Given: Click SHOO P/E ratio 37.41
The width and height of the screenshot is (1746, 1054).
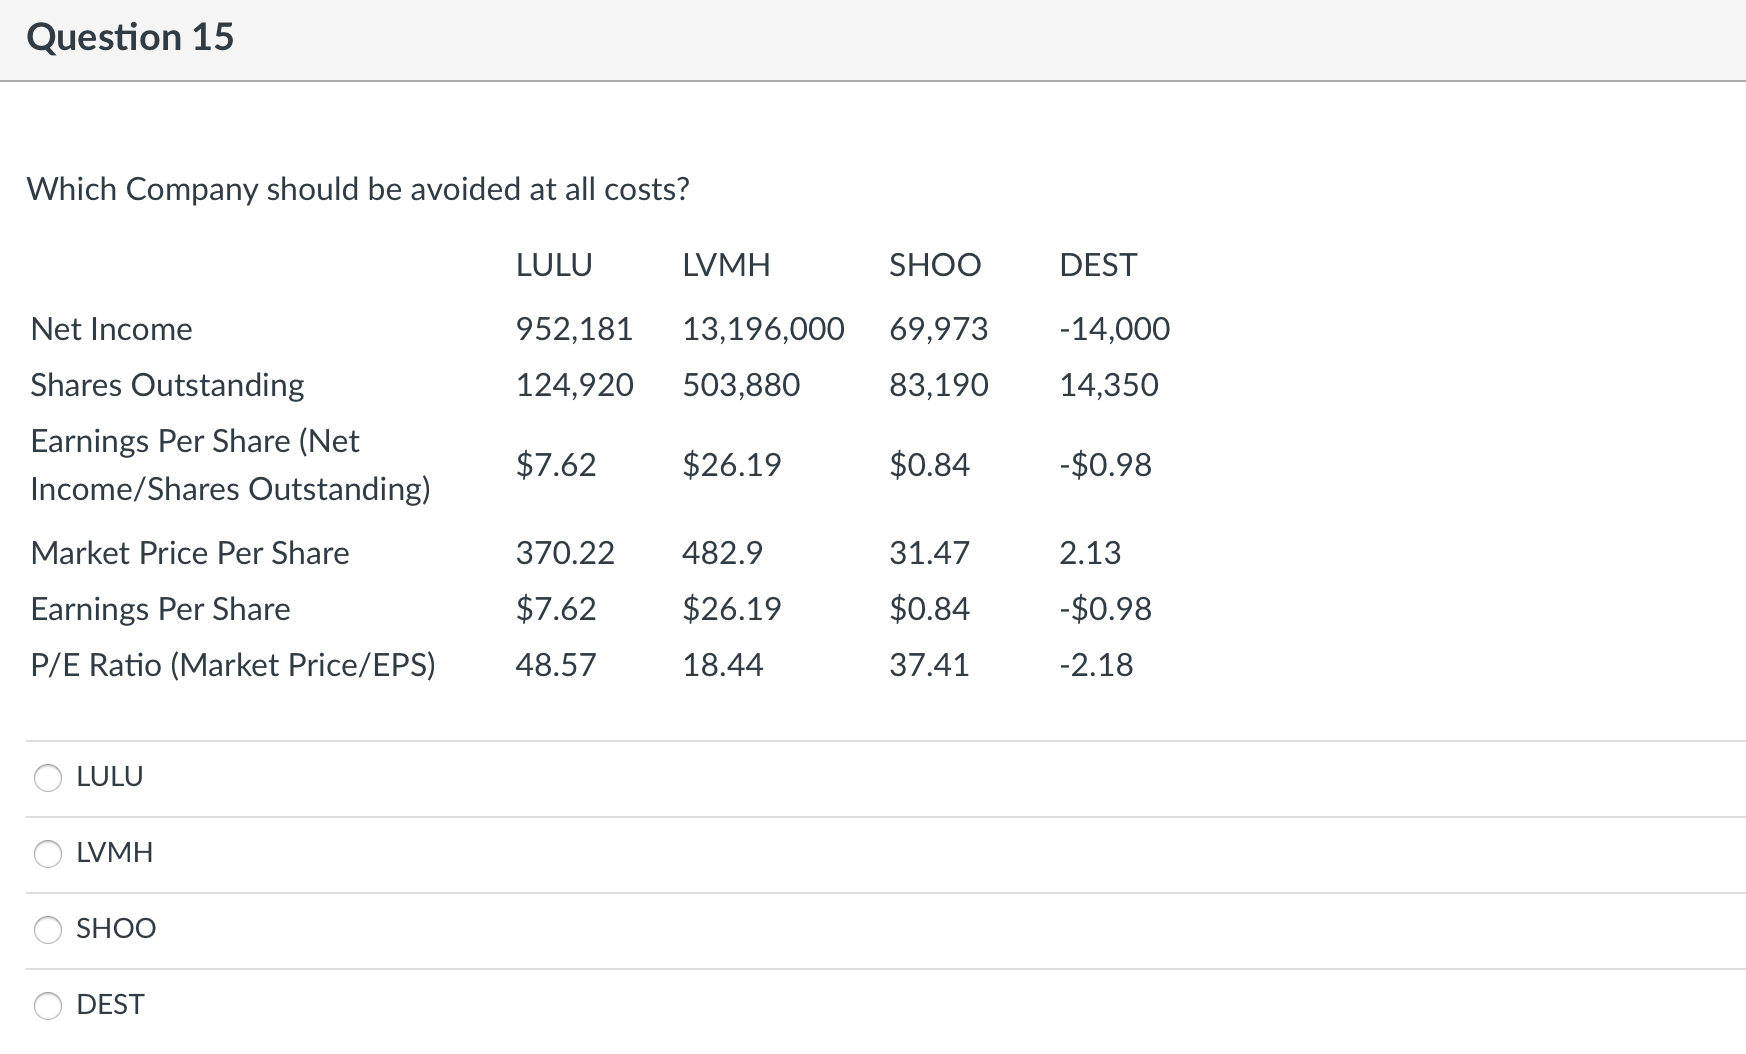Looking at the screenshot, I should (x=929, y=665).
